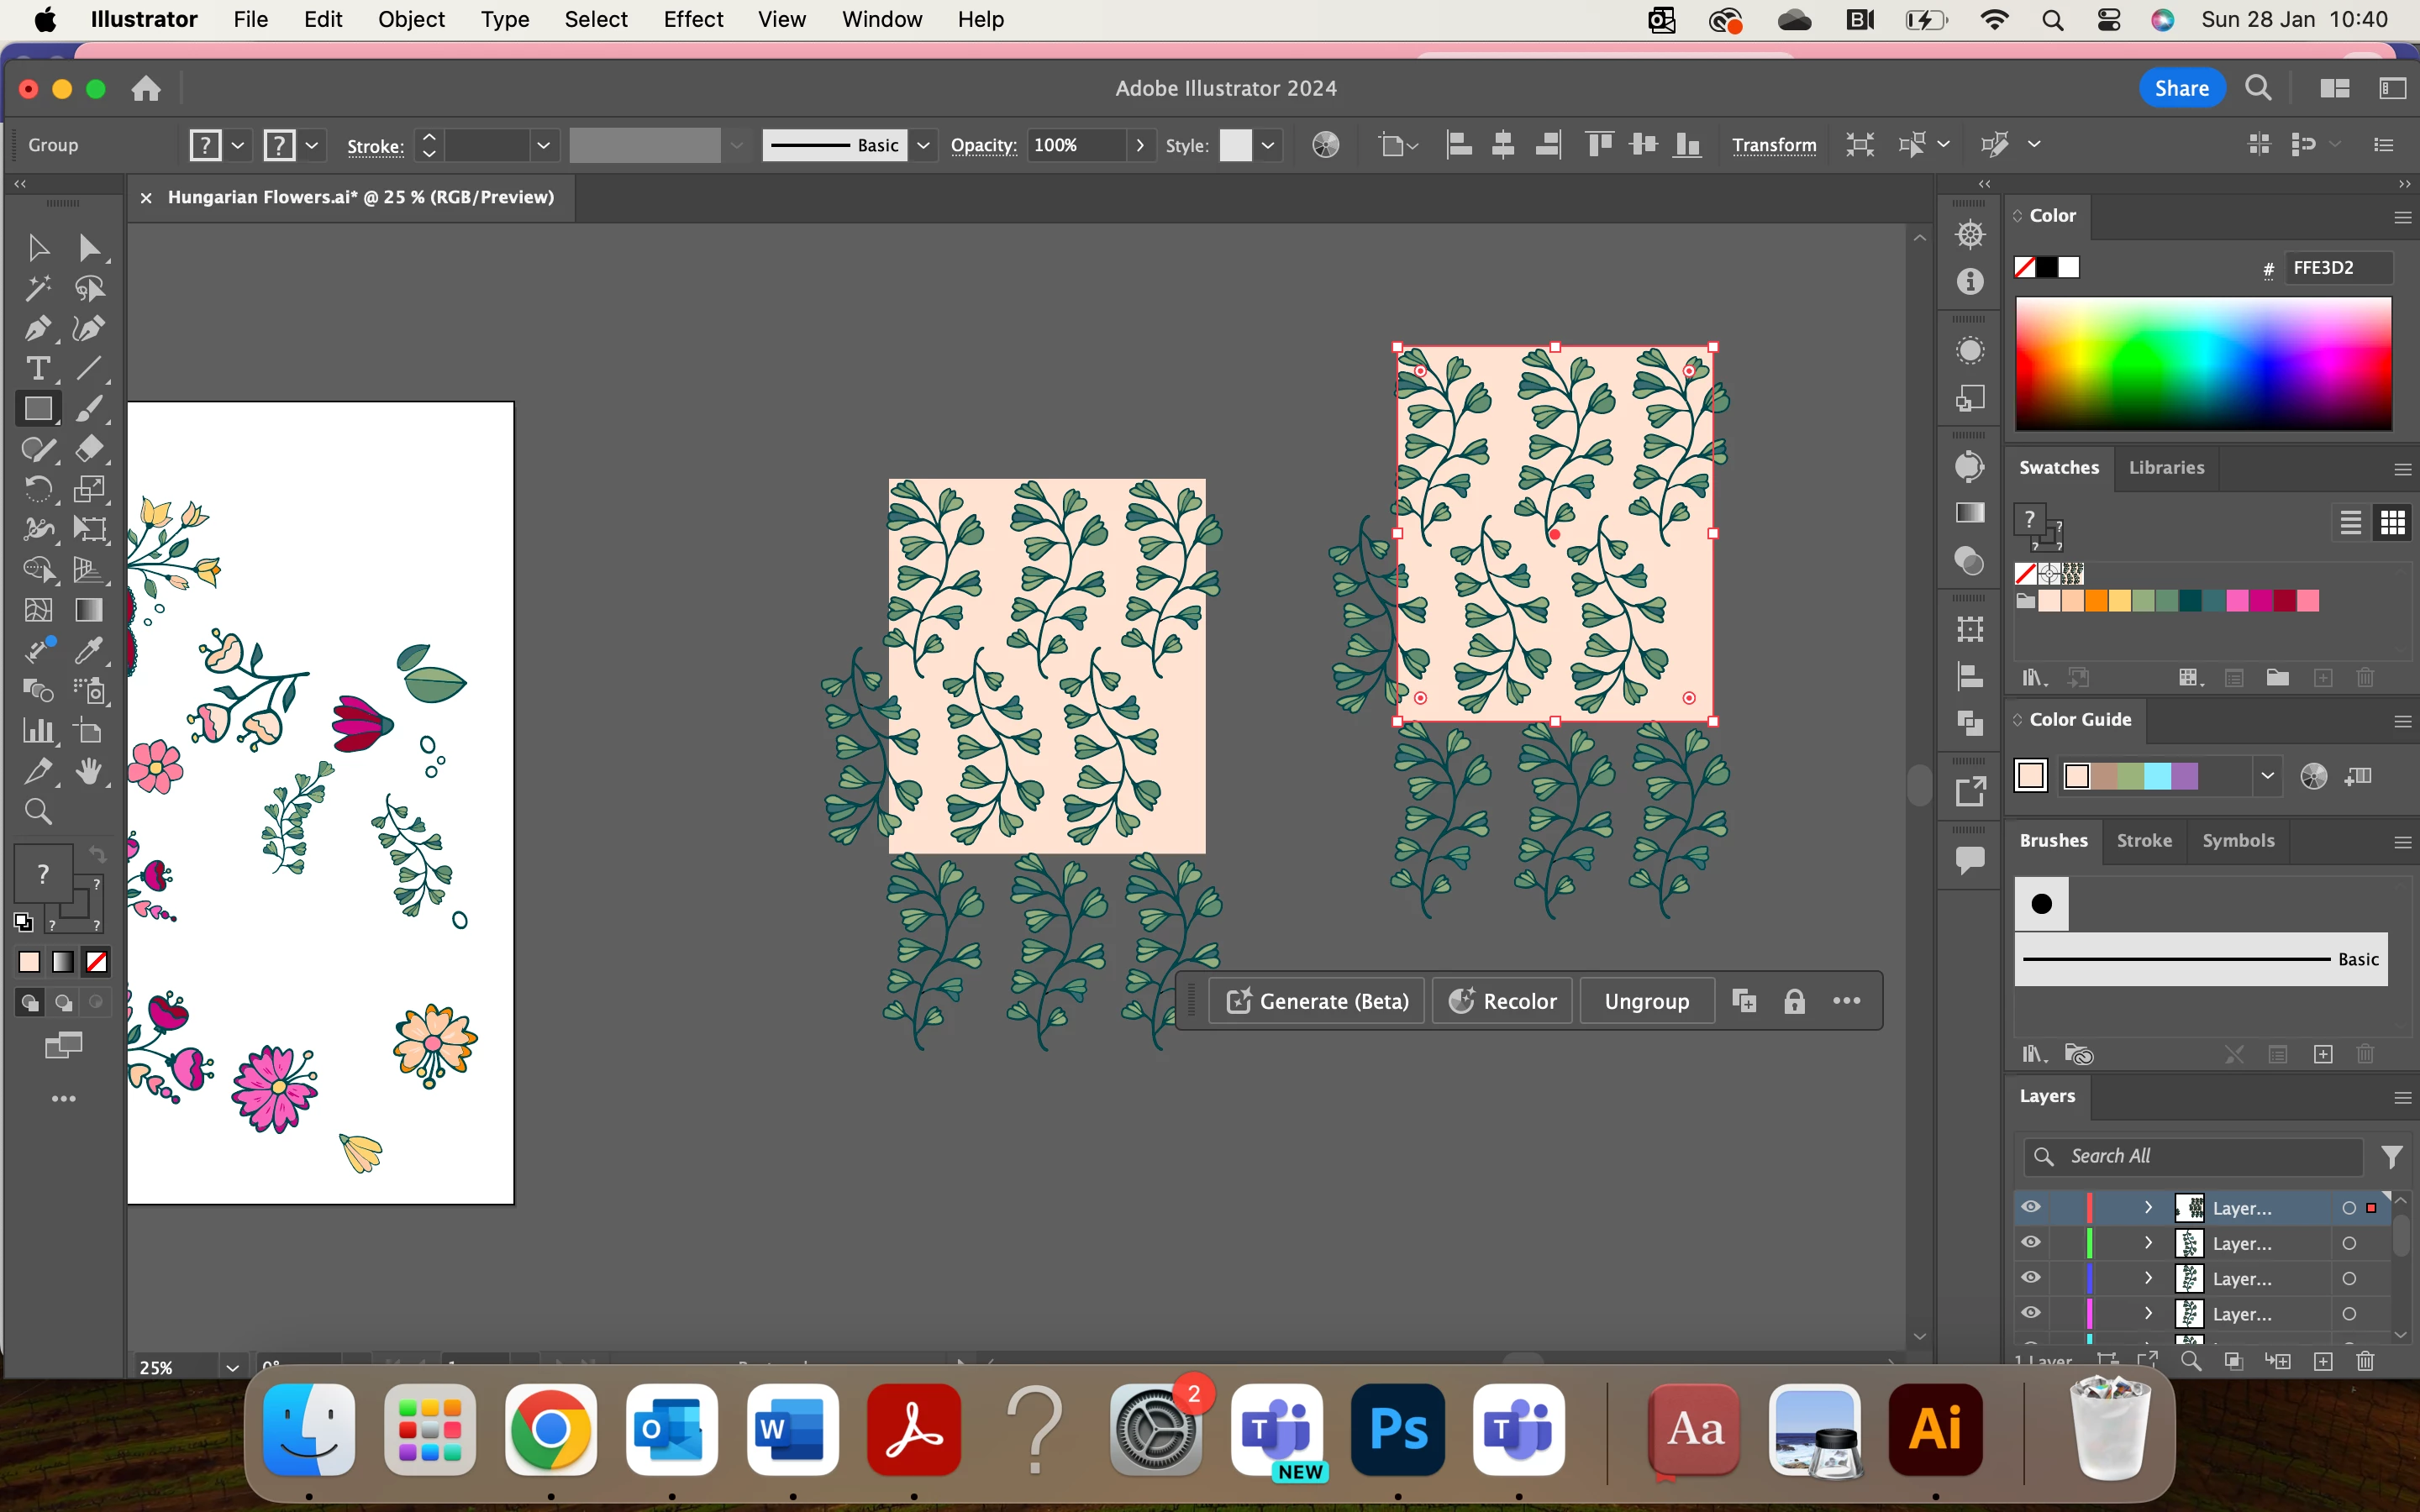
Task: Click the Rotate tool
Action: 37,489
